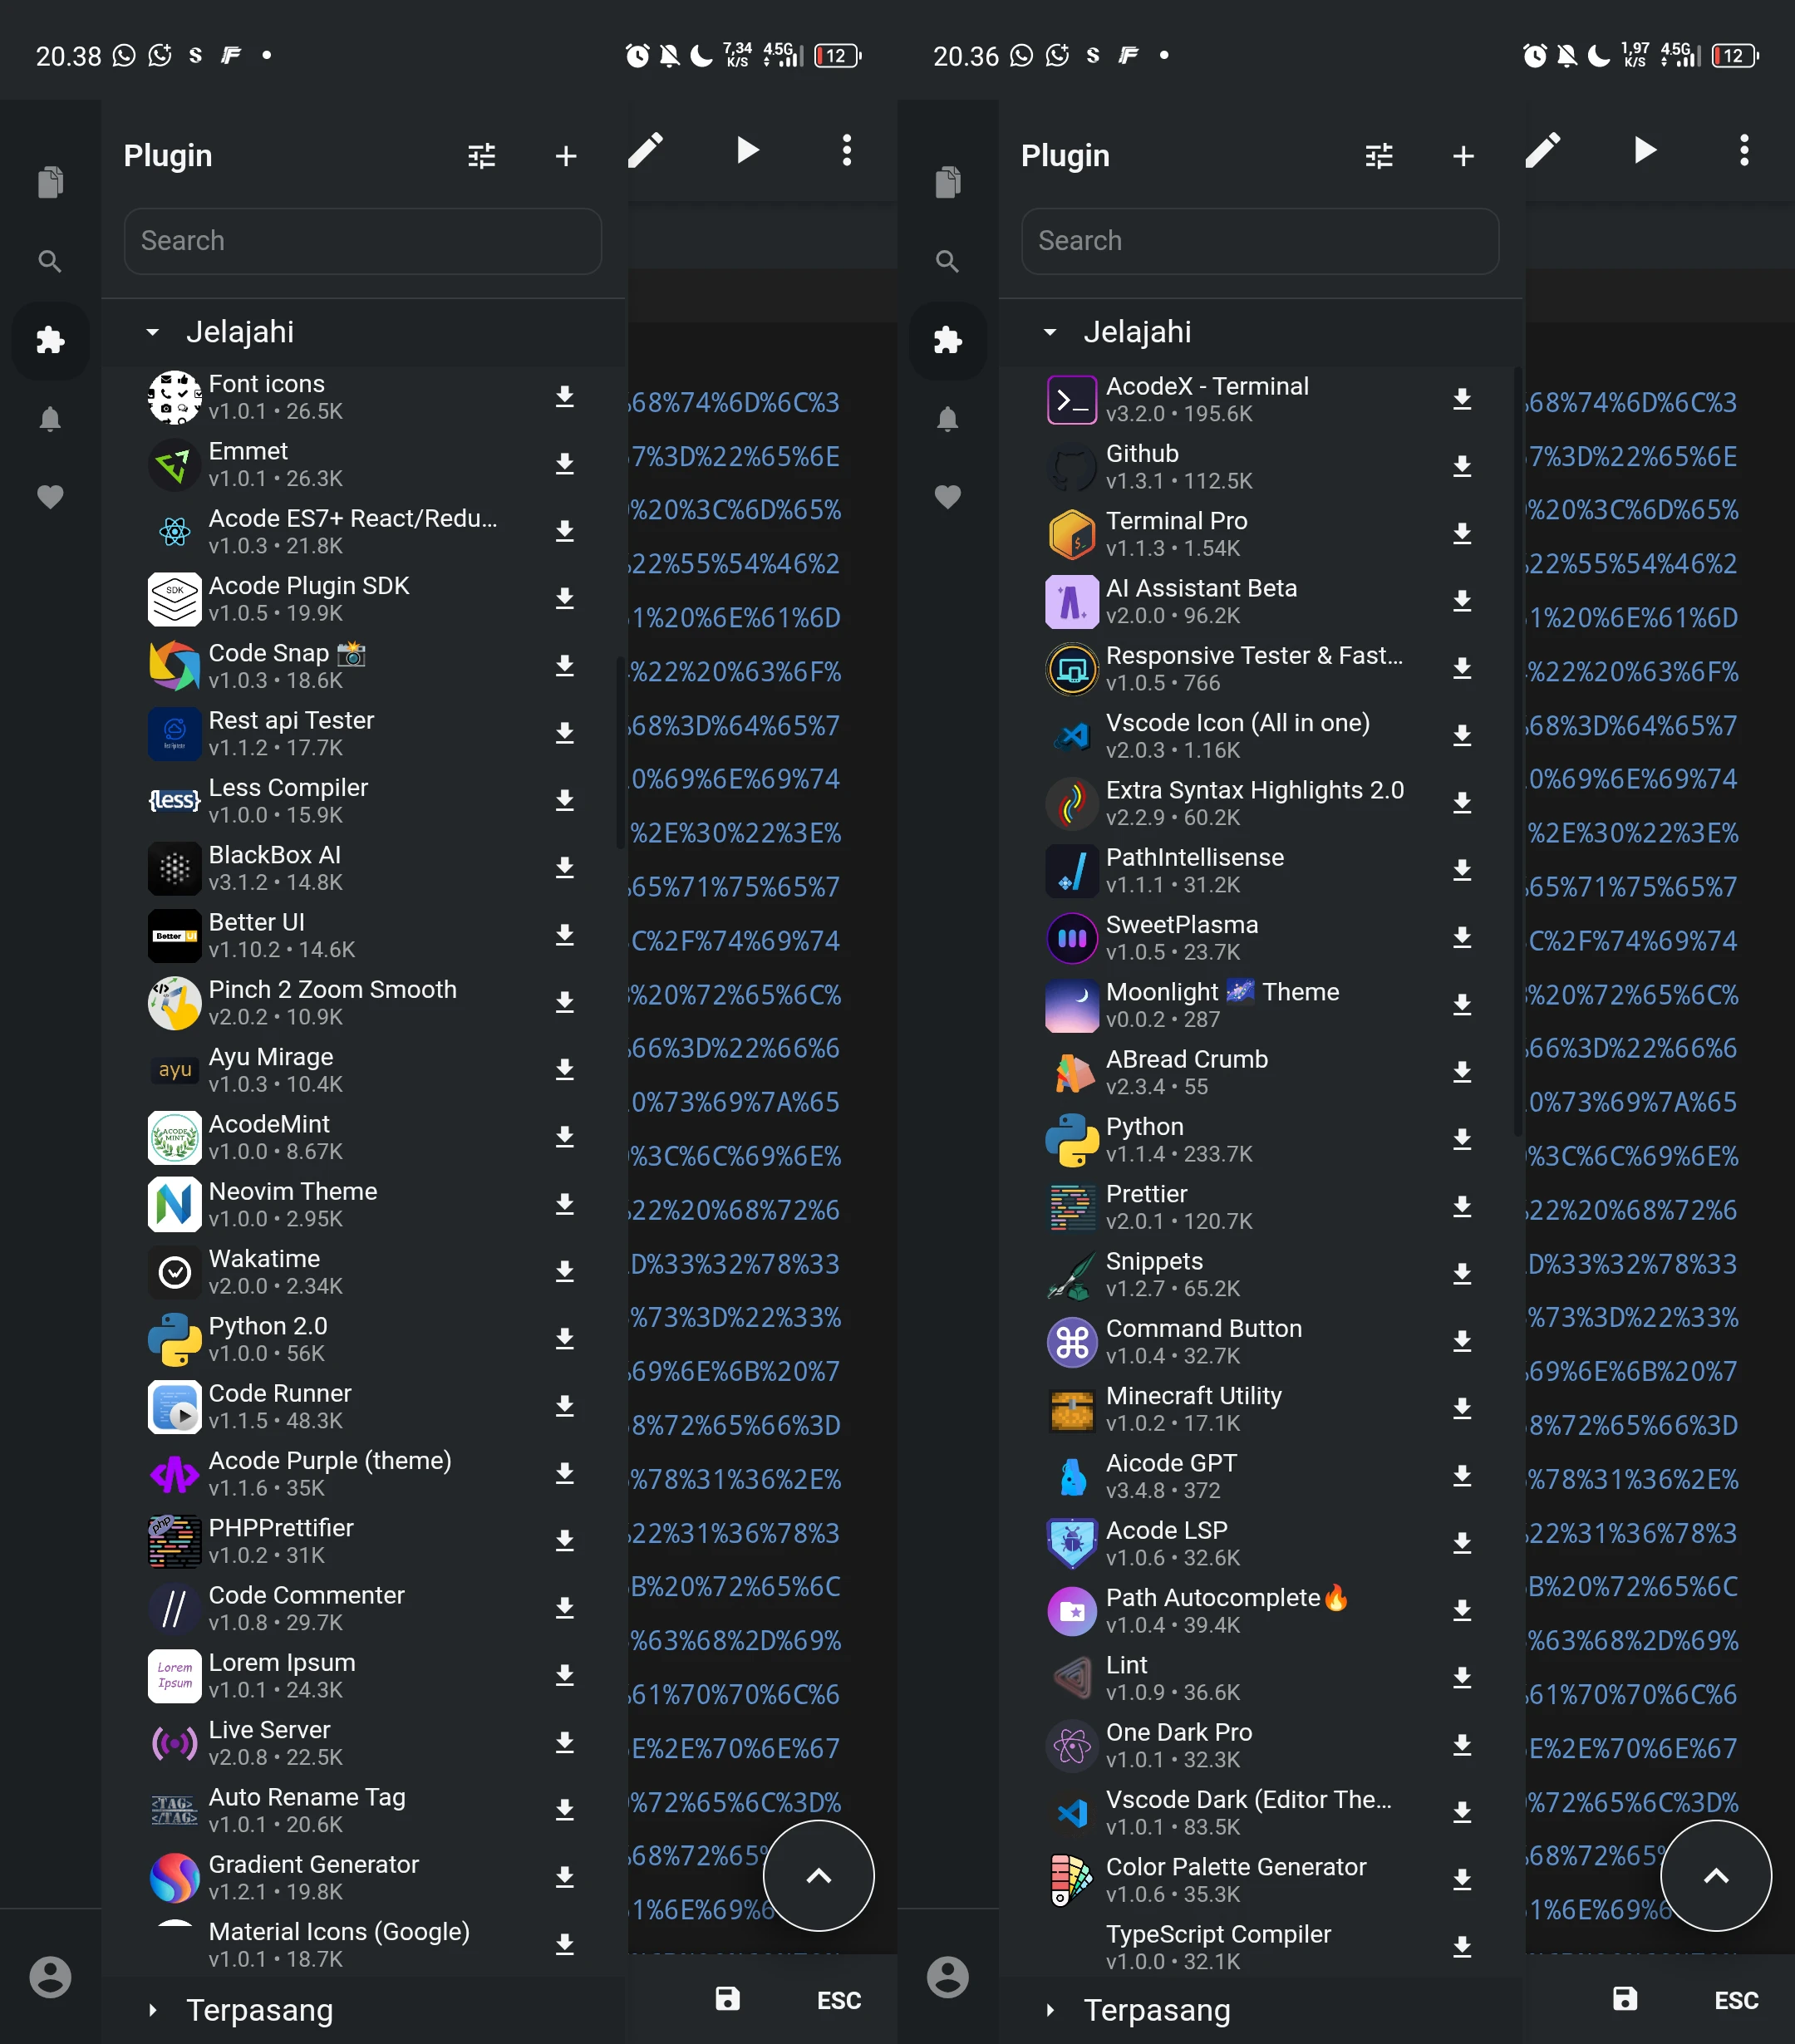The height and width of the screenshot is (2044, 1795).
Task: Open the file explorer sidebar icon
Action: point(50,181)
